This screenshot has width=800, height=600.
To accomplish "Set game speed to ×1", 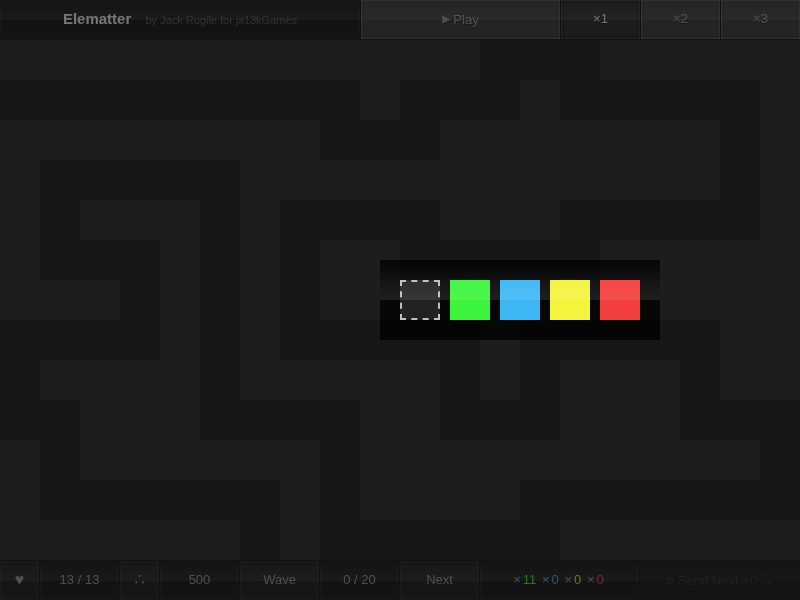I will click(x=601, y=19).
